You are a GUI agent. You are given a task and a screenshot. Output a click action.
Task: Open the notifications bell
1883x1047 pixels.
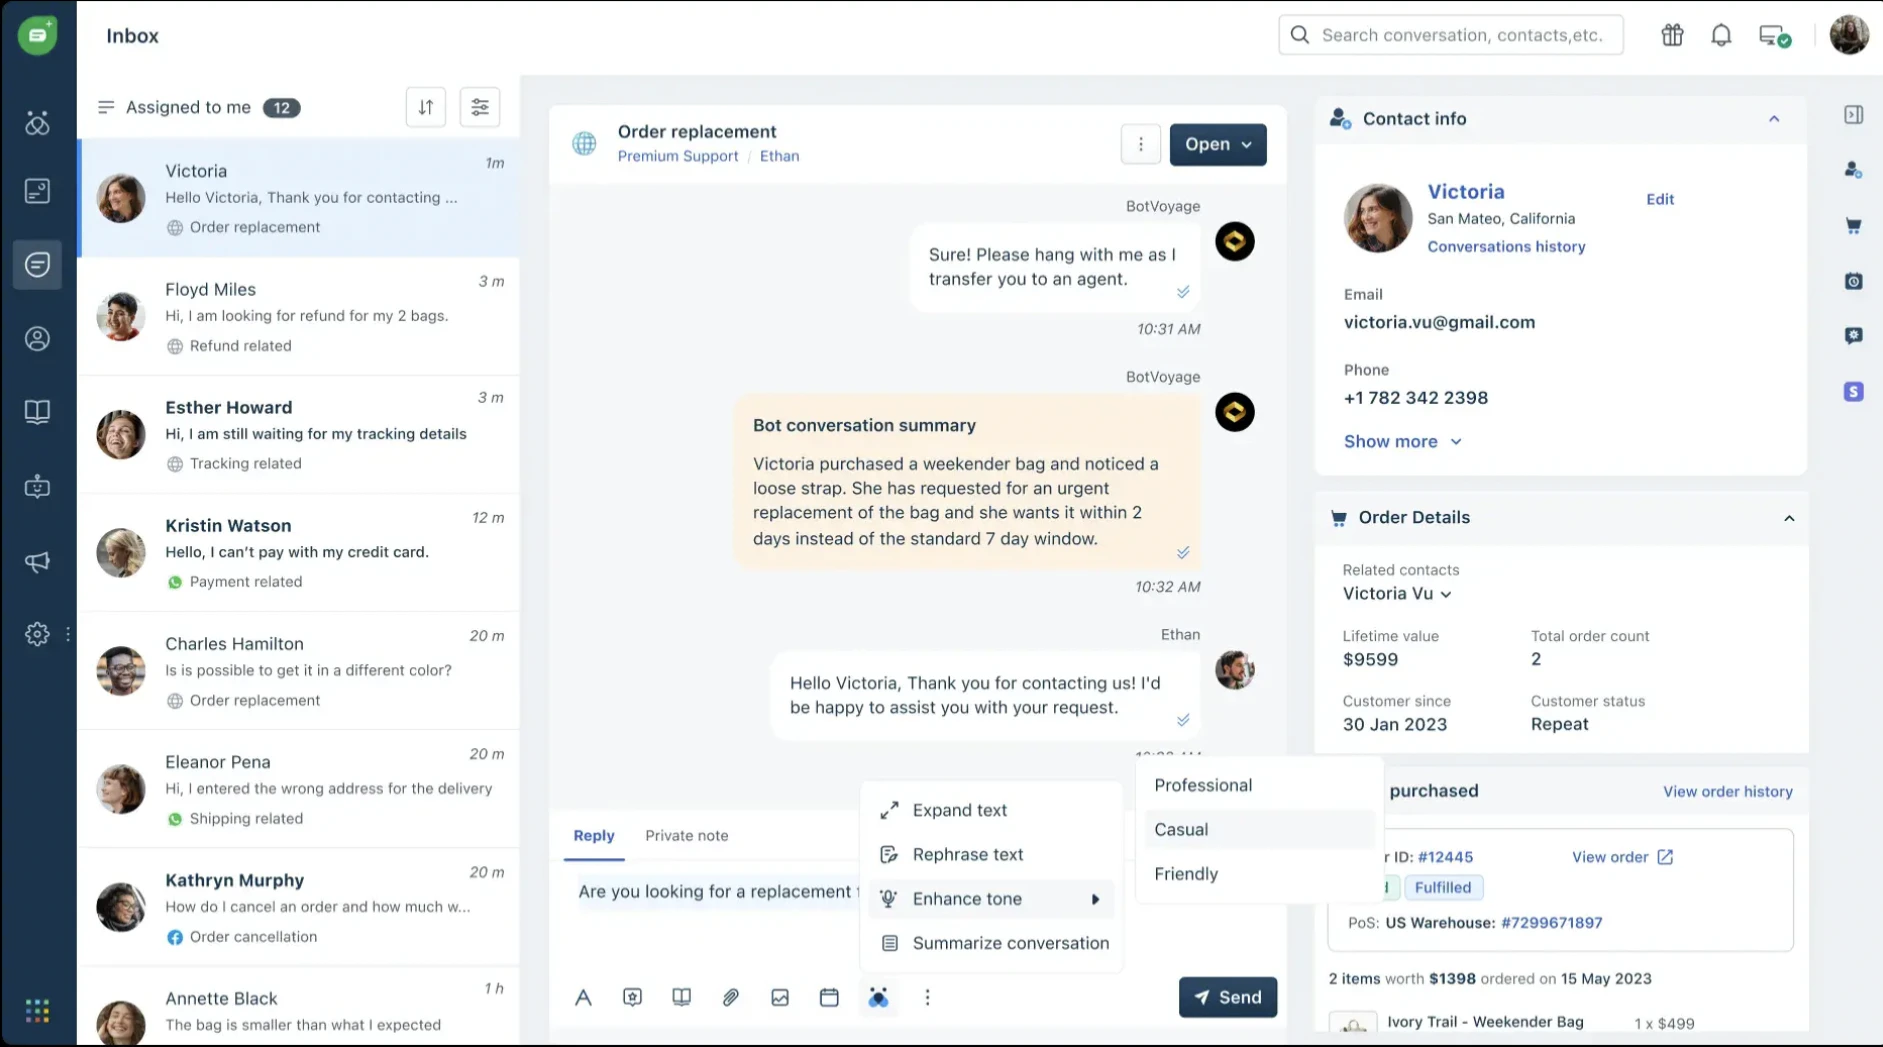(x=1721, y=36)
